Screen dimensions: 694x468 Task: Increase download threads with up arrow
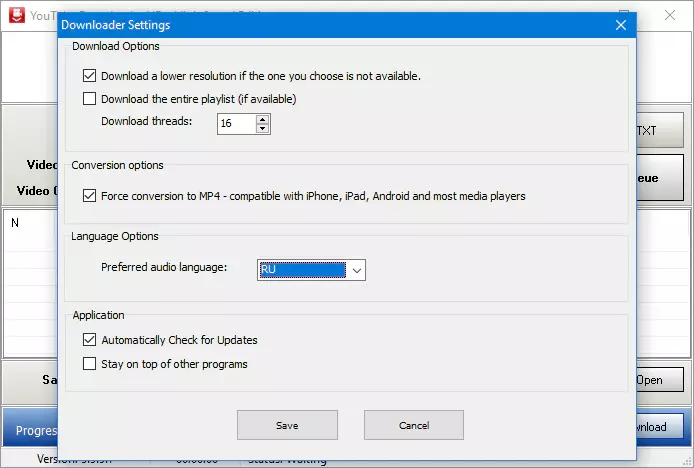[x=262, y=119]
